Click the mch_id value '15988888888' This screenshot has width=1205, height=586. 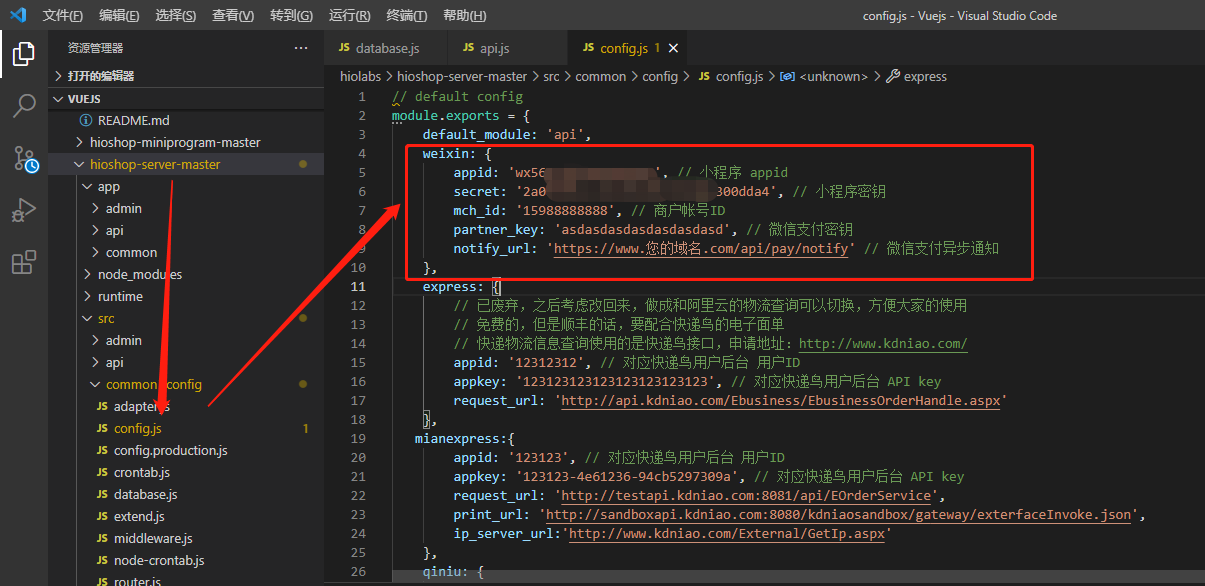[x=565, y=210]
